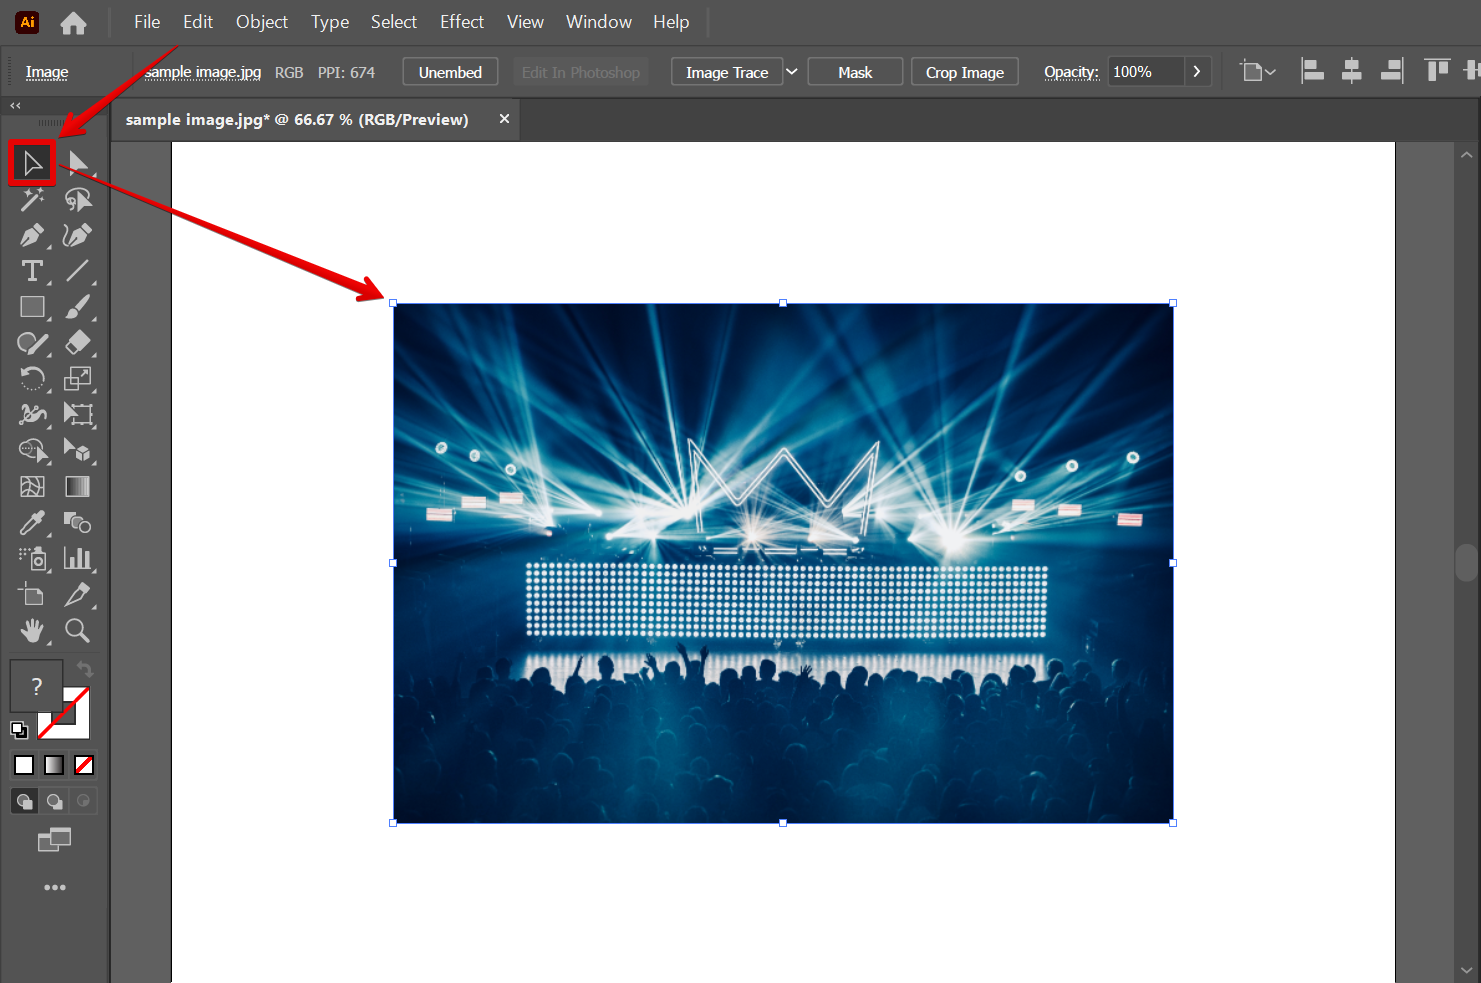The width and height of the screenshot is (1481, 983).
Task: Open the Align To dropdown
Action: (x=1257, y=72)
